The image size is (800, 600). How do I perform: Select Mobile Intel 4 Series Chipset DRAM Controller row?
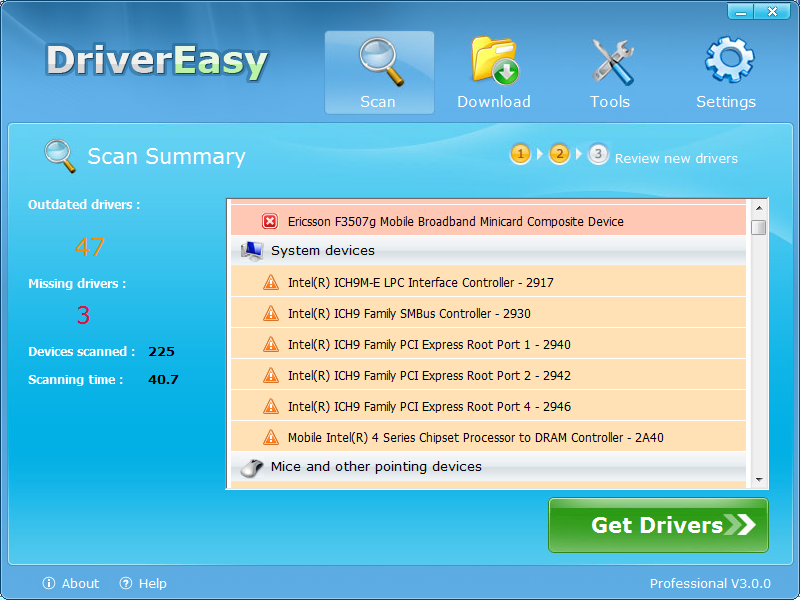click(488, 437)
